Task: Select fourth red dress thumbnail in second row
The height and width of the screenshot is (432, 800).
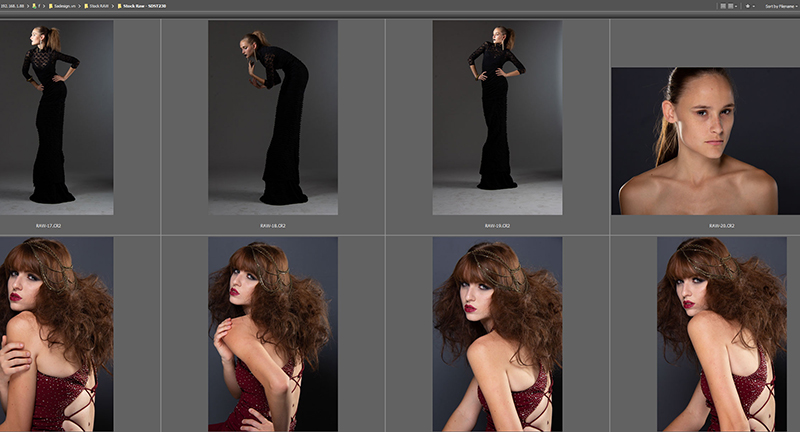Action: tap(722, 334)
